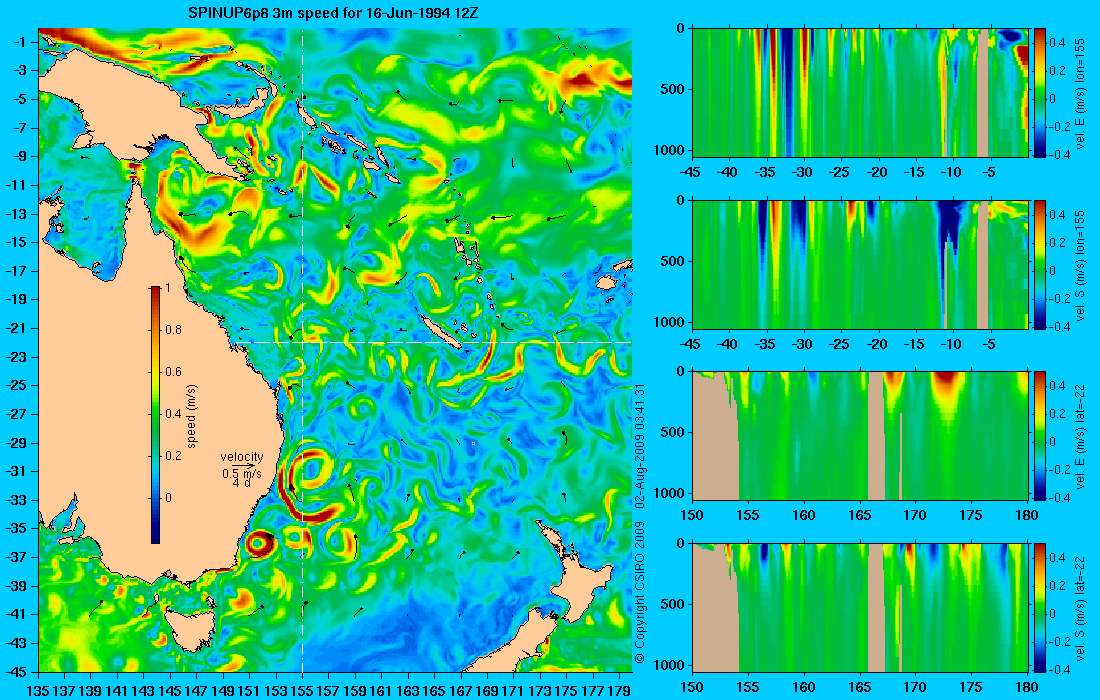Image resolution: width=1100 pixels, height=700 pixels.
Task: Click the "velocity" legend label
Action: [241, 457]
